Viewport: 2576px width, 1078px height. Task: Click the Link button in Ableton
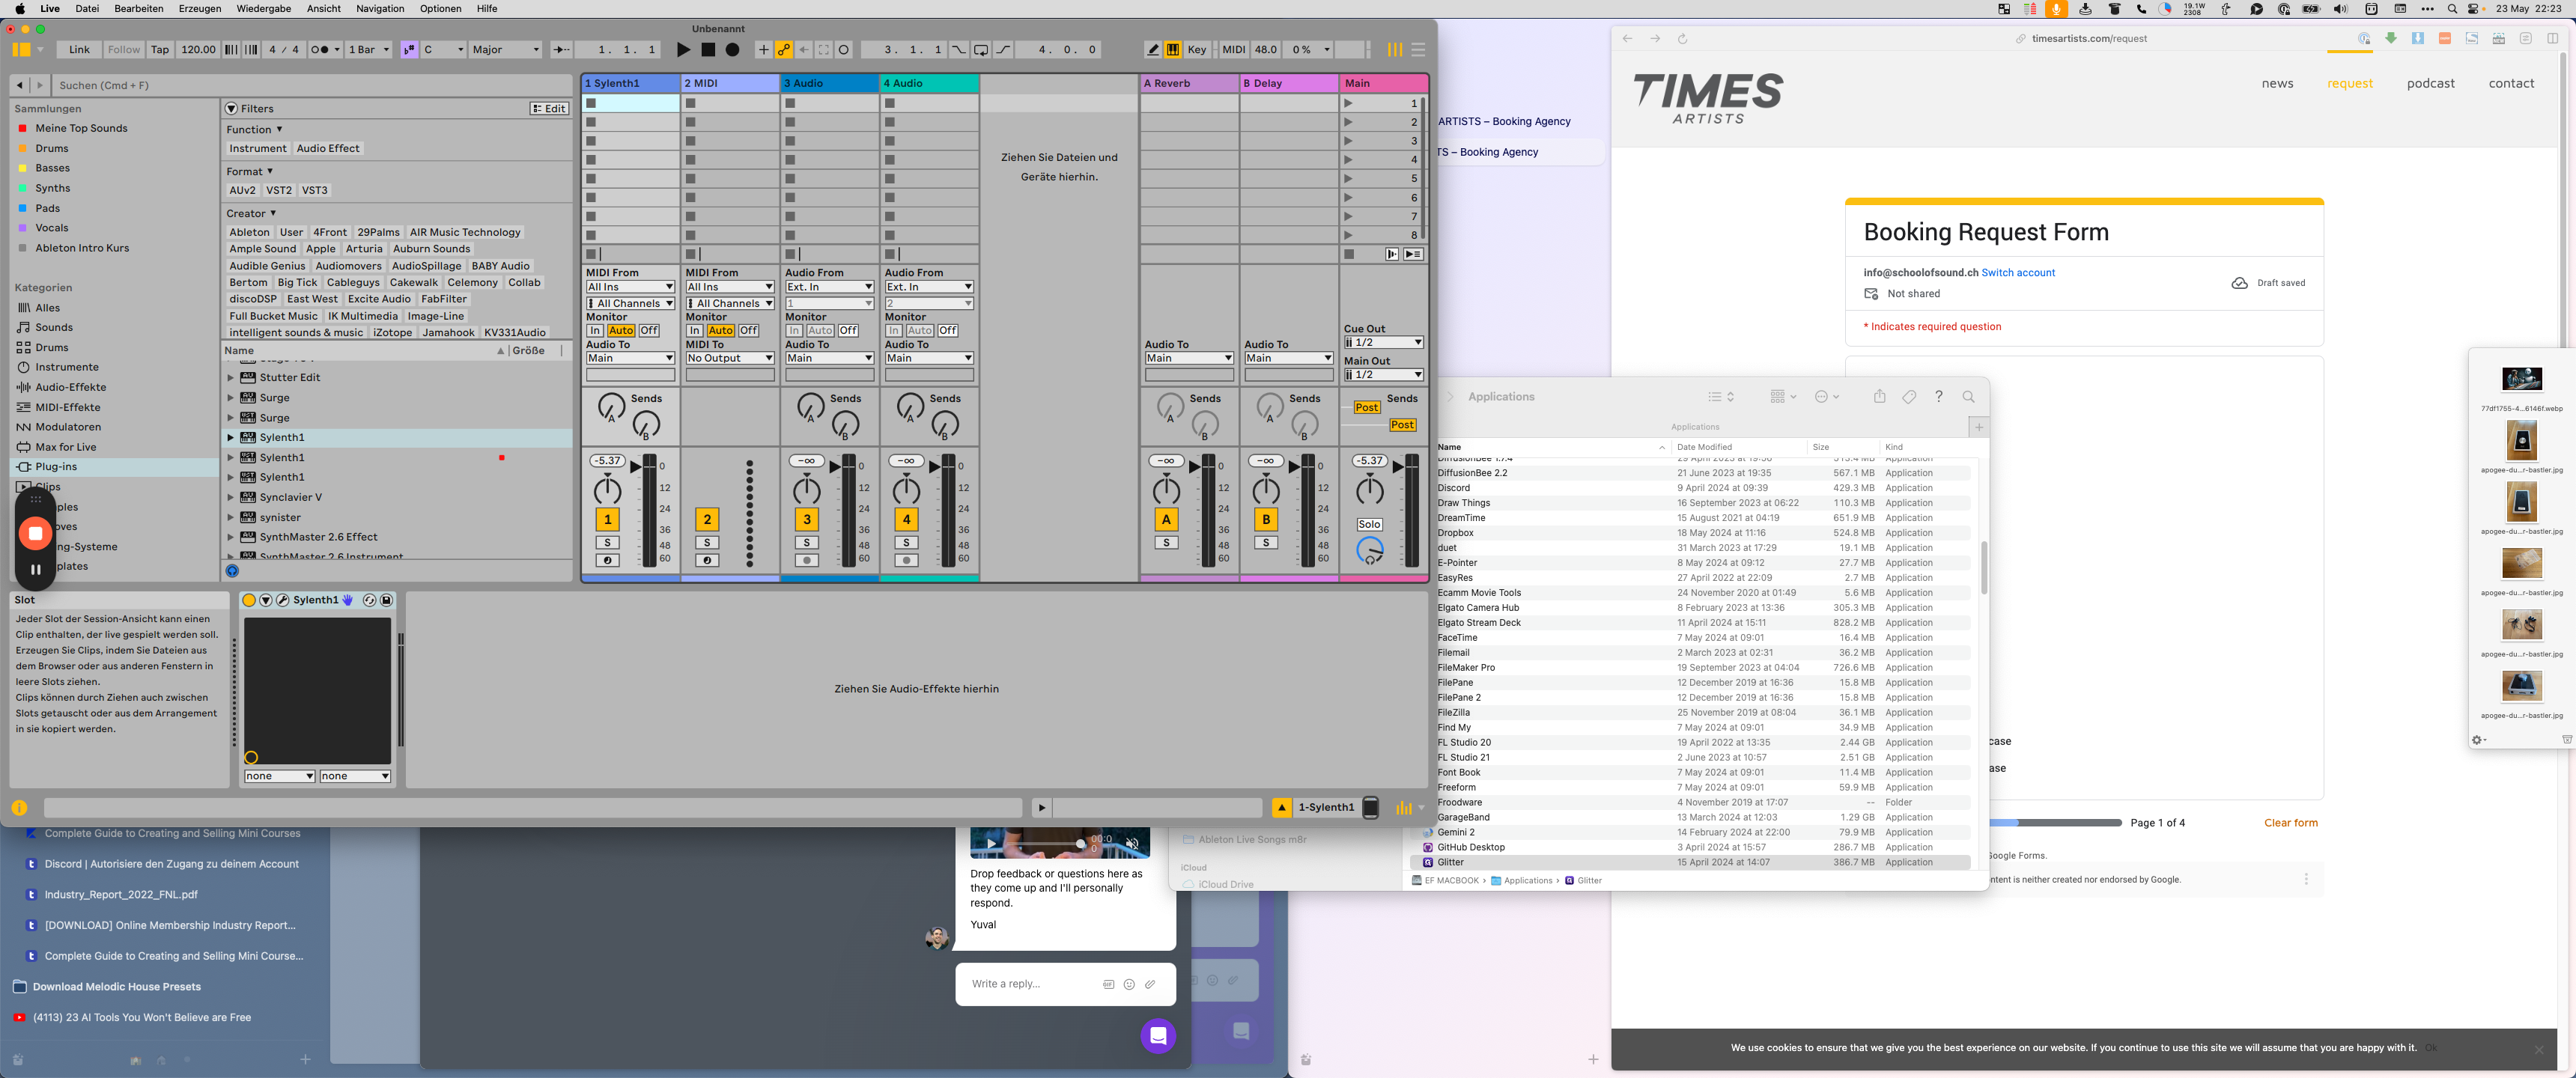click(x=79, y=49)
